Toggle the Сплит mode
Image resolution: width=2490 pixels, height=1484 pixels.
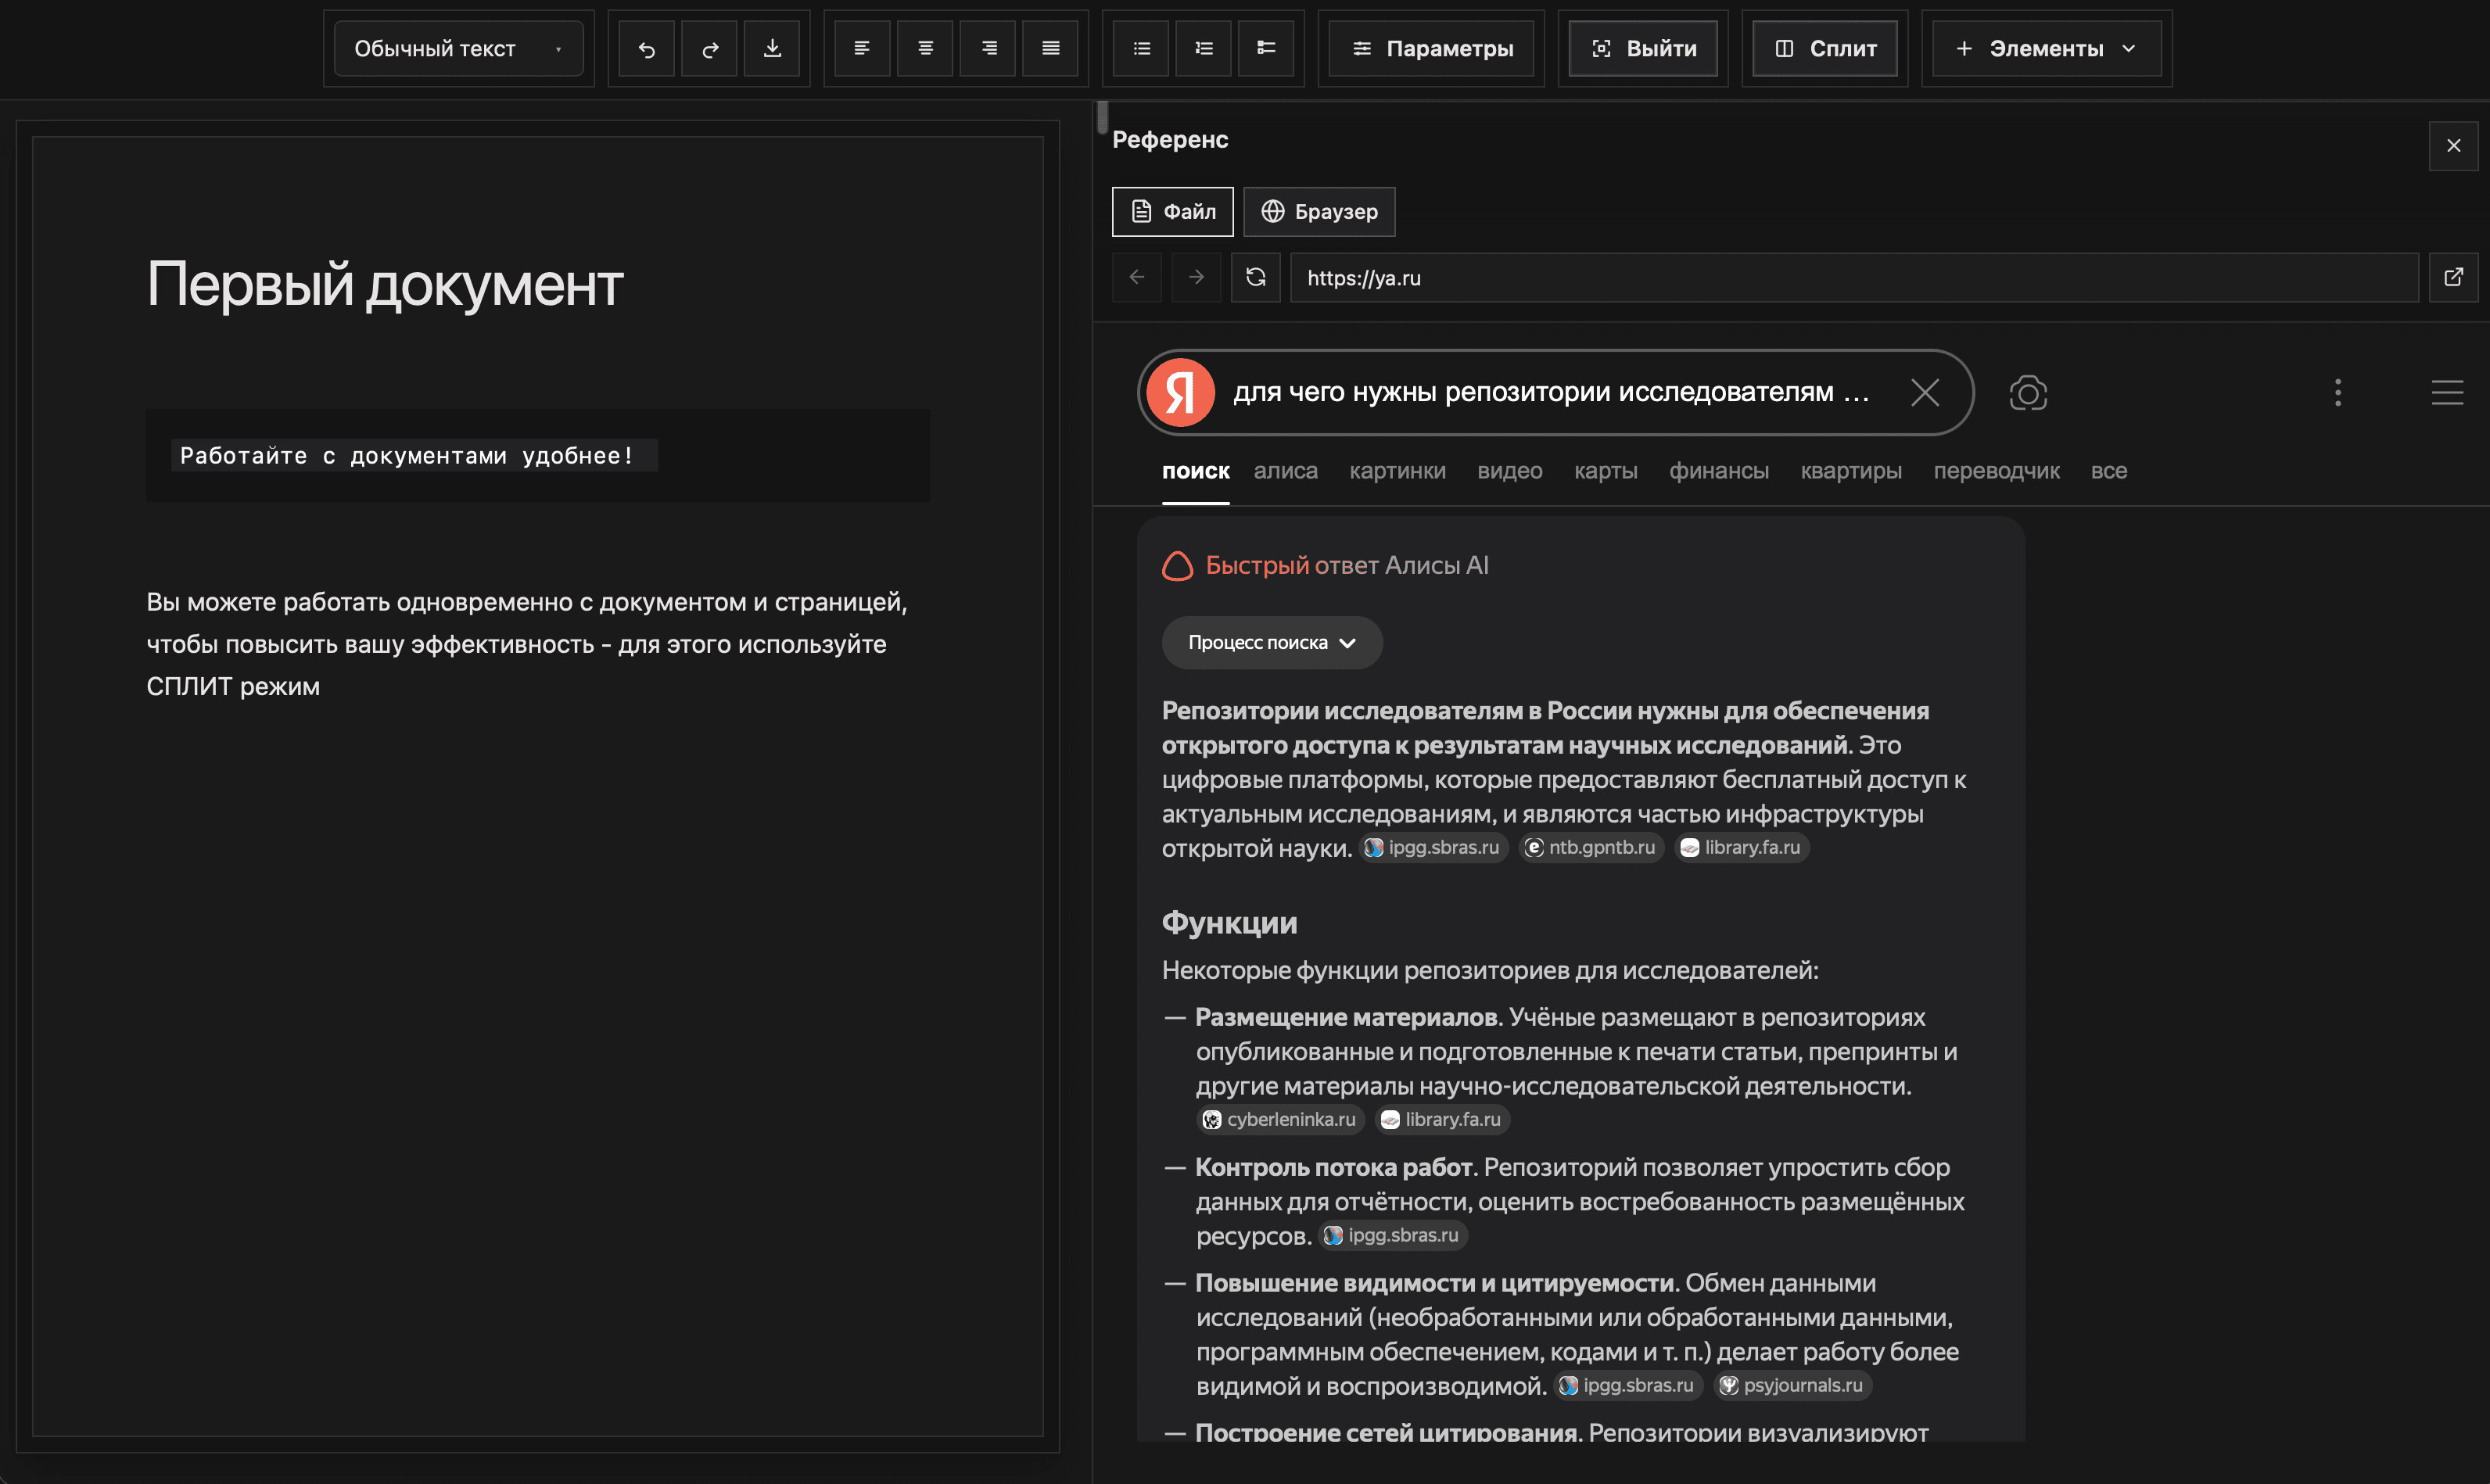(1825, 48)
